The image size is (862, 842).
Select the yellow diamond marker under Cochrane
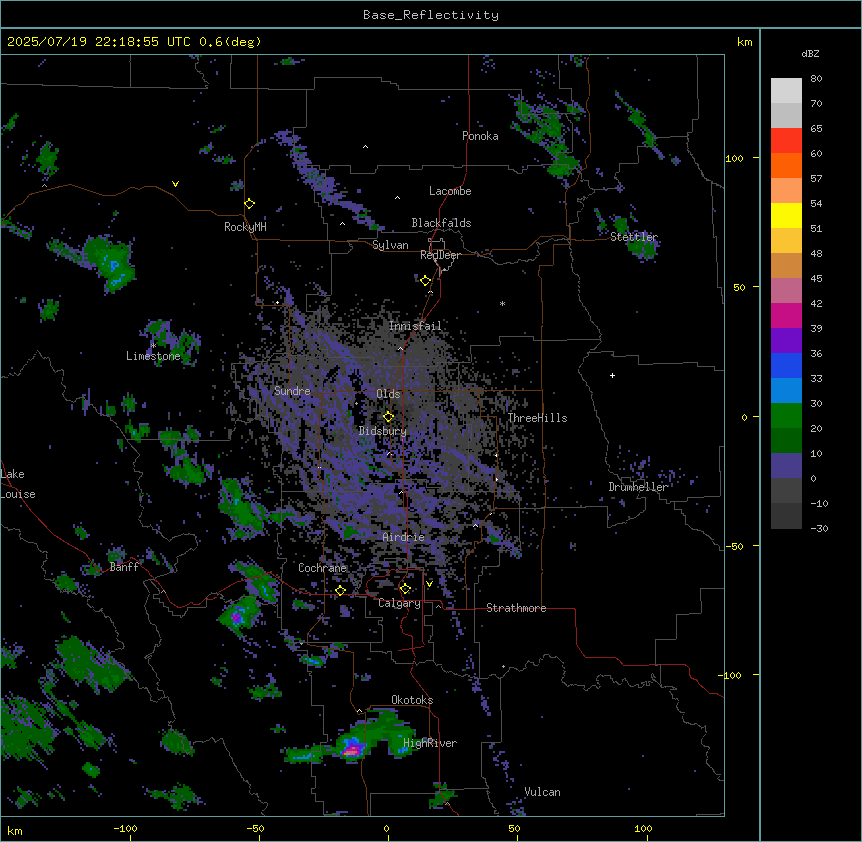click(340, 591)
